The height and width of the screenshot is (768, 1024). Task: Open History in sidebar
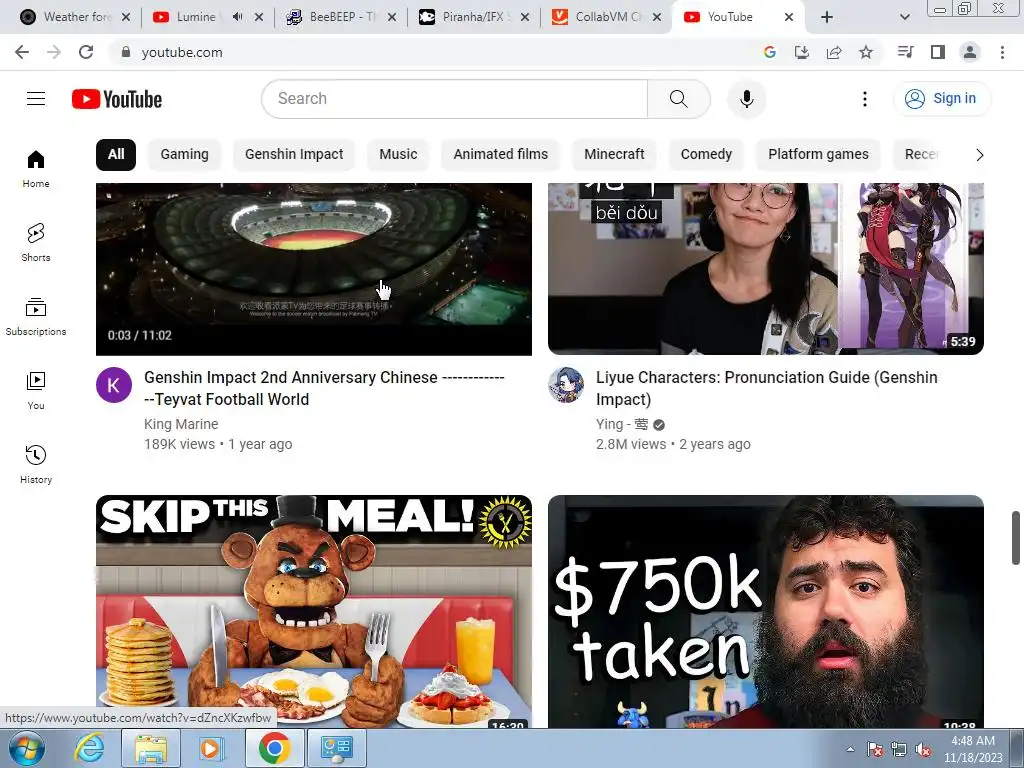(36, 465)
